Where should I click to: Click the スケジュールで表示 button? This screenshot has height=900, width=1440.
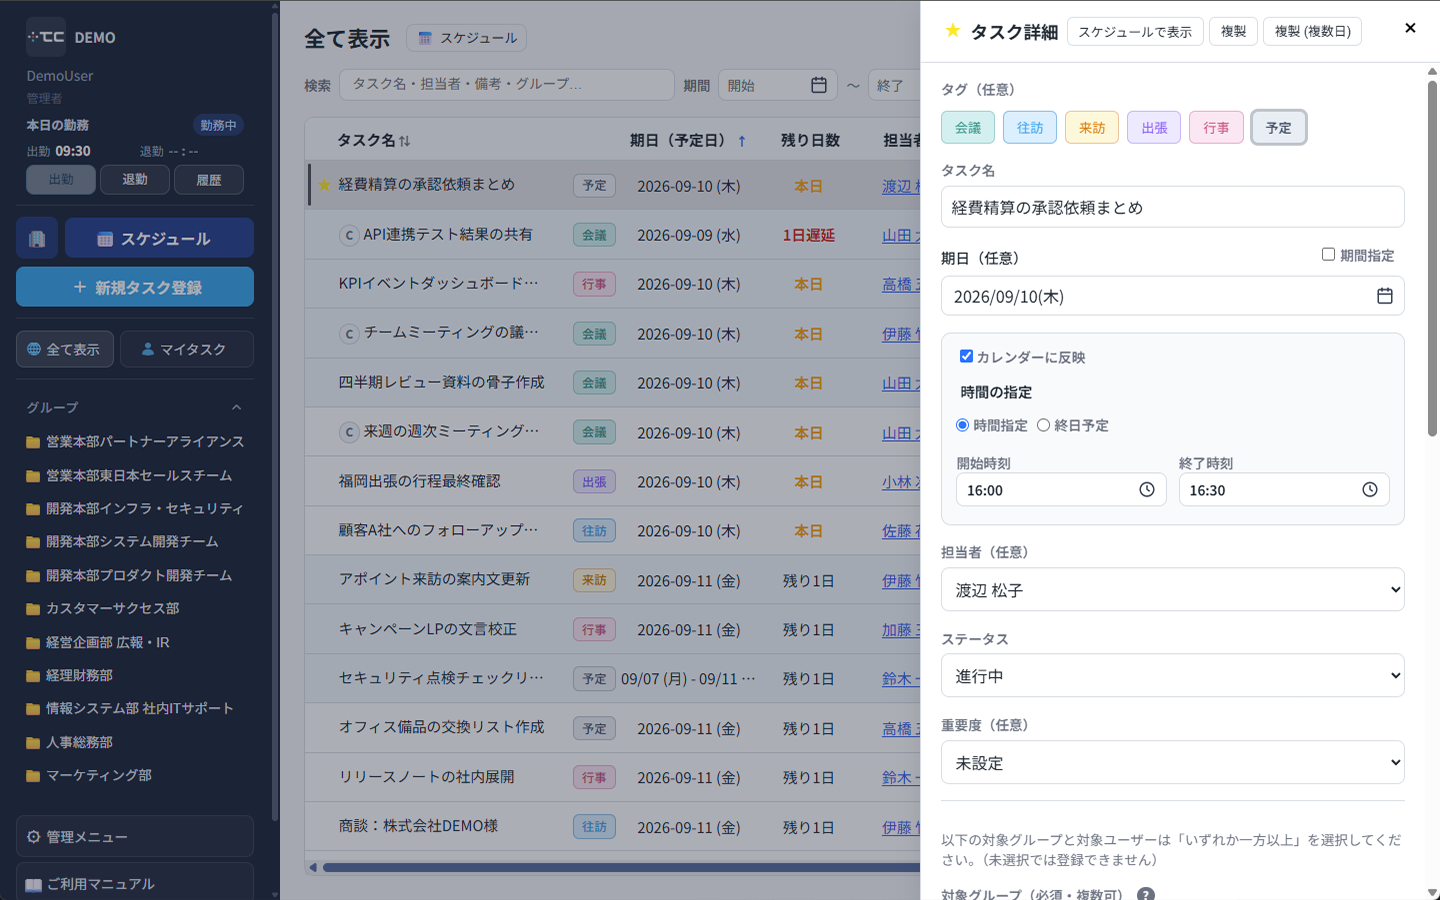tap(1135, 32)
